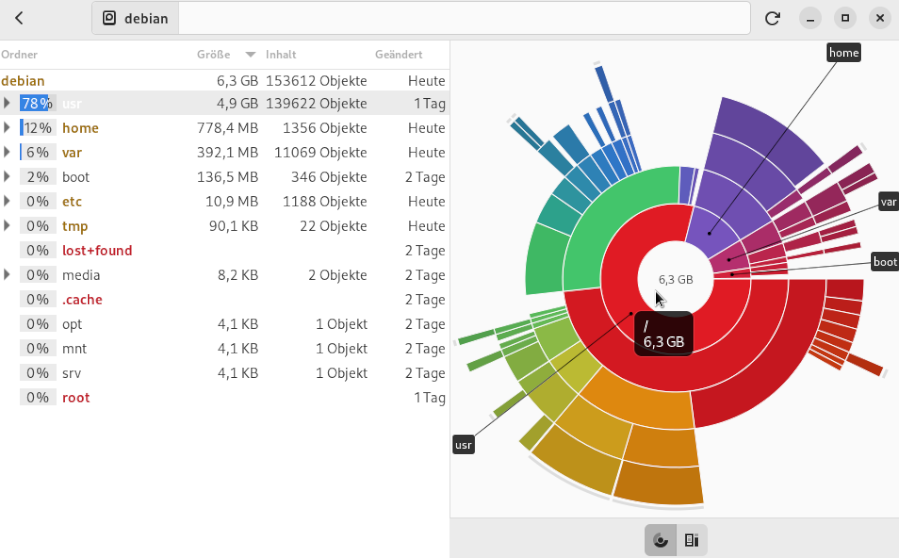The image size is (899, 558).
Task: Click the usr label on the chart
Action: pos(463,444)
